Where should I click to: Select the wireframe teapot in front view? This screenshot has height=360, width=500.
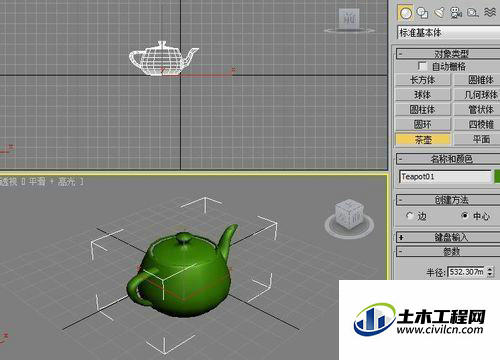(x=163, y=59)
